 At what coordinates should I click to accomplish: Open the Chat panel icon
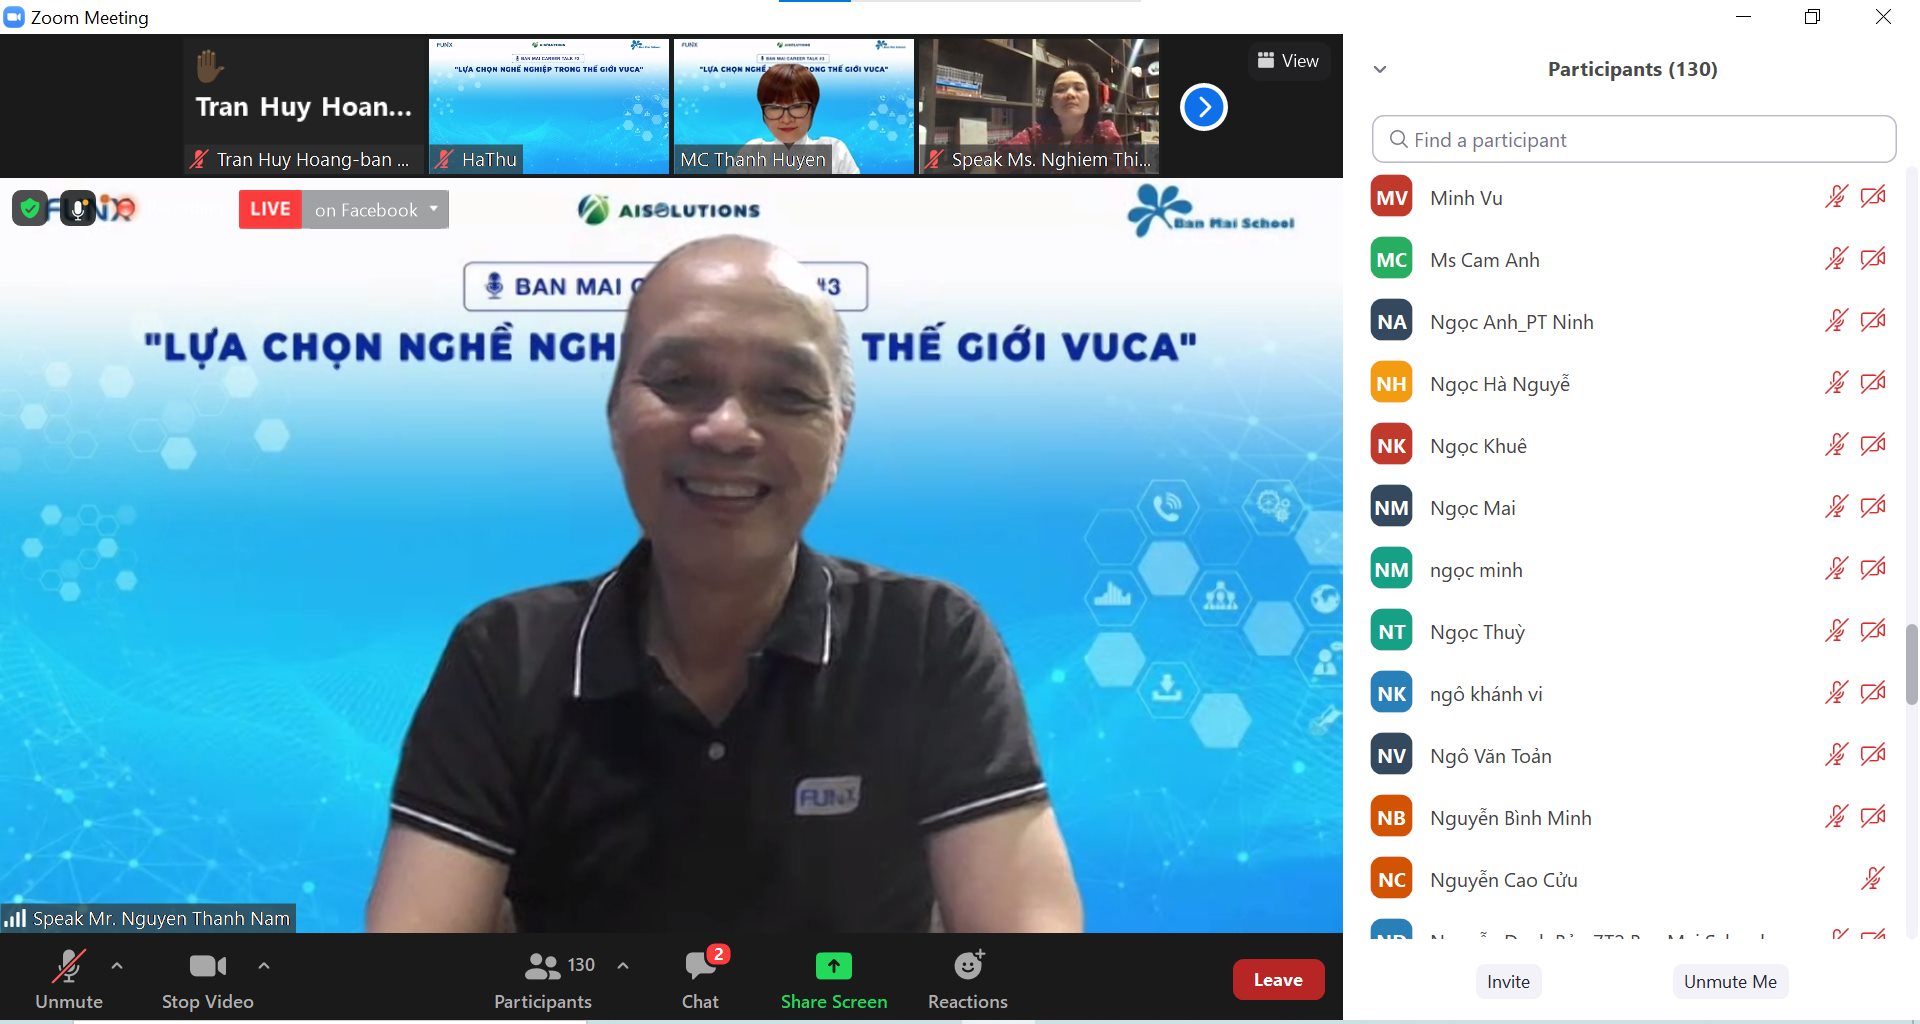700,967
